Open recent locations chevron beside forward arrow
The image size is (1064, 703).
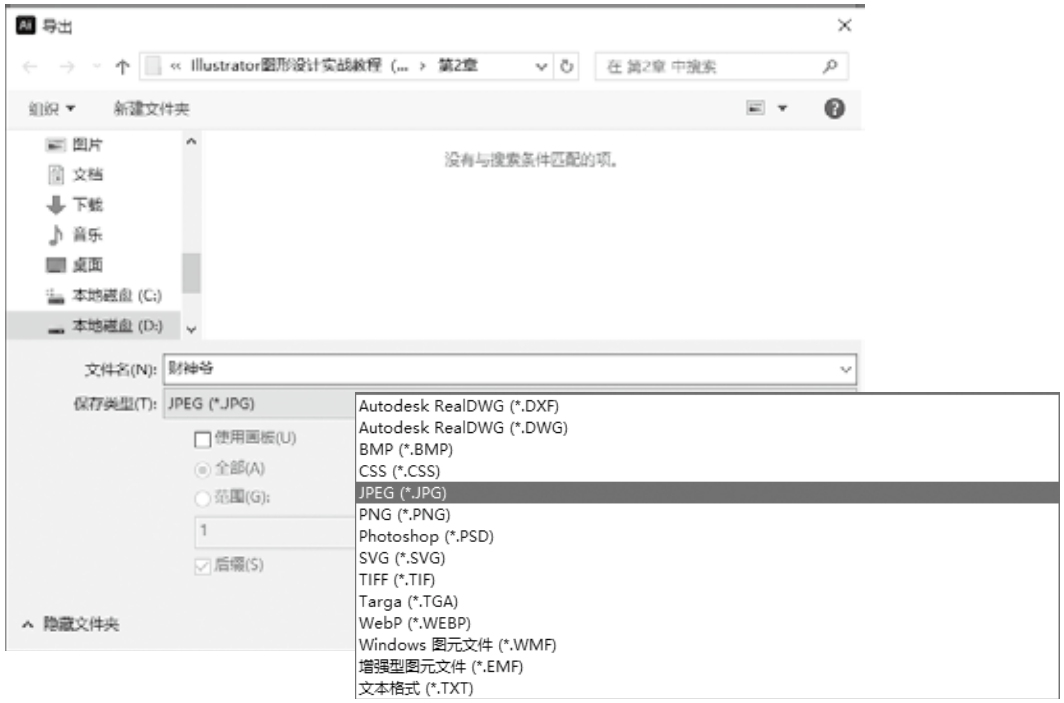[96, 66]
